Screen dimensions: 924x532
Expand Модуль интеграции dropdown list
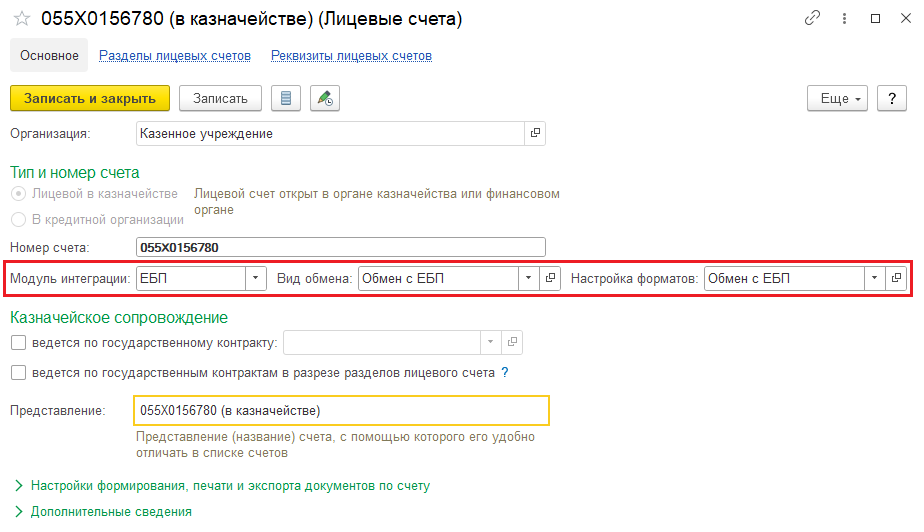click(x=255, y=278)
